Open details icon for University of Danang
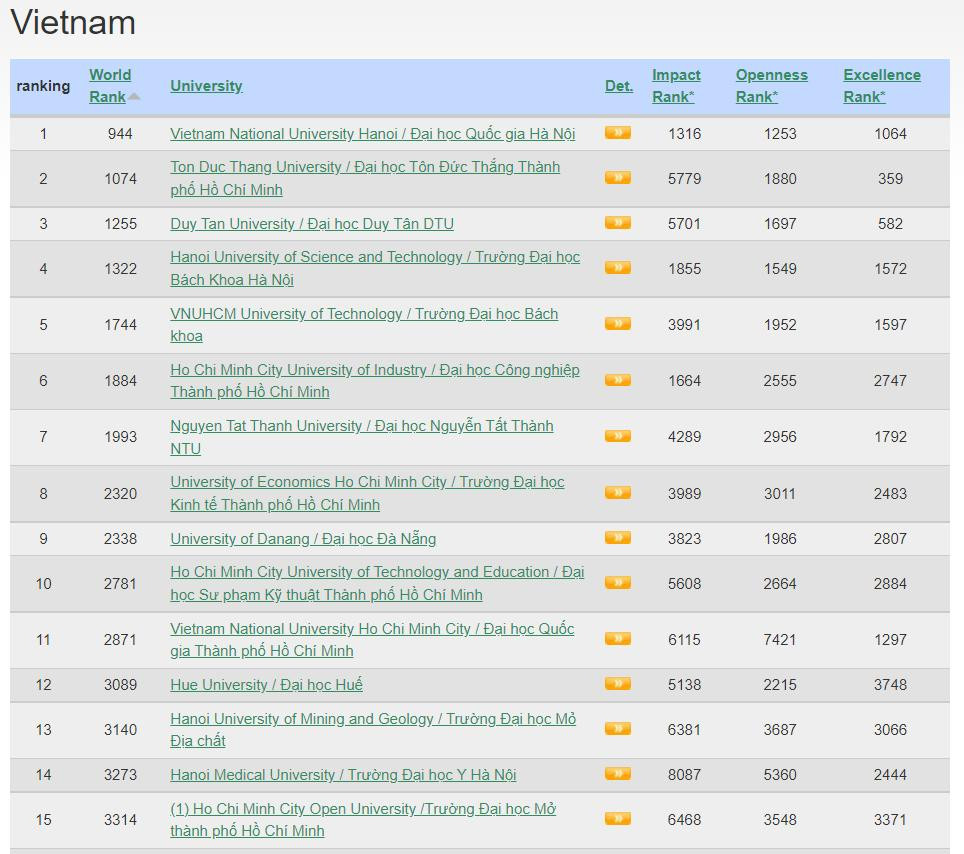The height and width of the screenshot is (854, 964). [617, 538]
